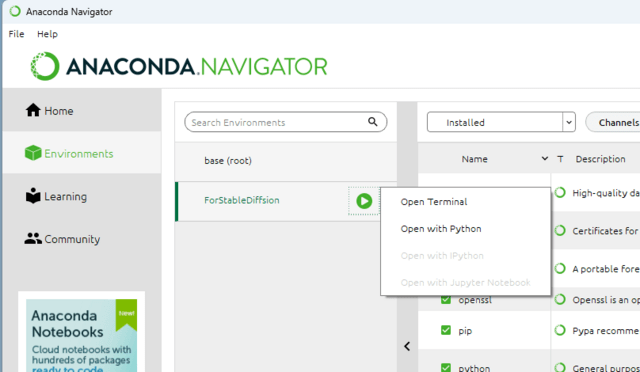Choose Open with Python from the context menu

point(466,229)
